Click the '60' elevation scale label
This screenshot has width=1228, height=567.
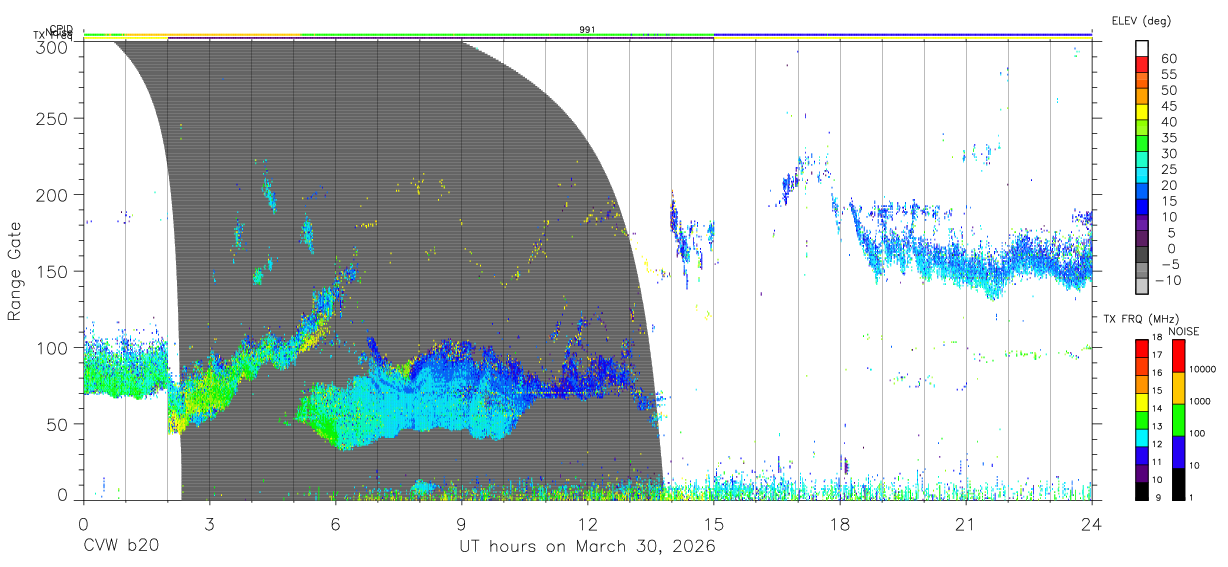tap(1168, 58)
